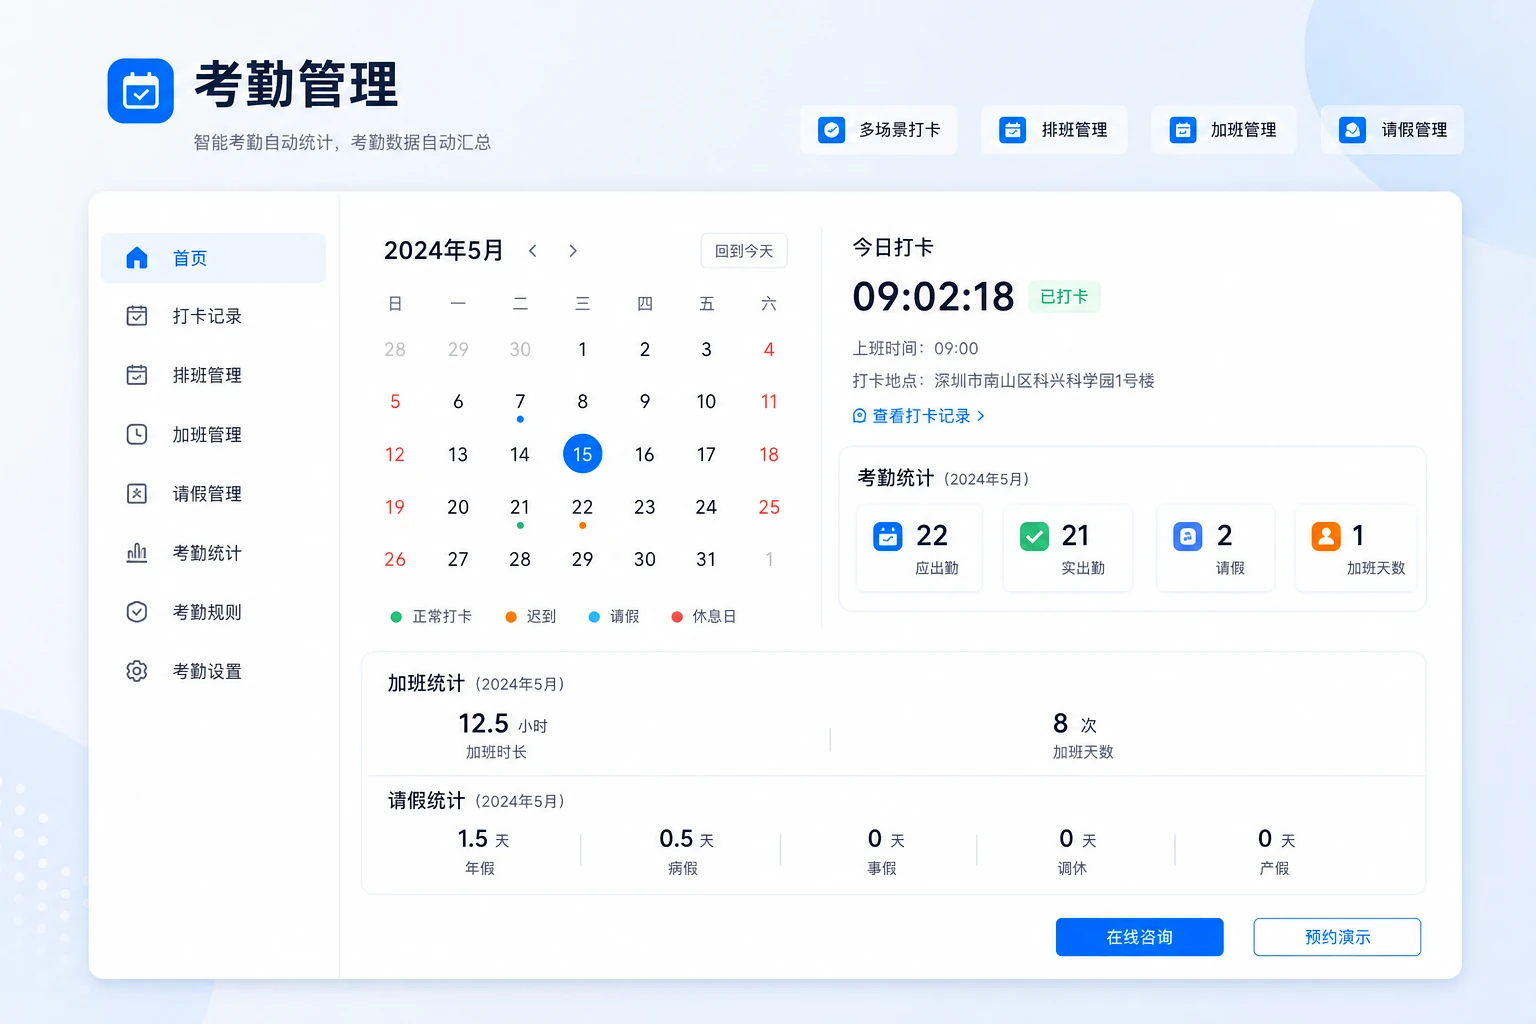Click the 回到今天 button
The image size is (1536, 1024).
tap(744, 251)
